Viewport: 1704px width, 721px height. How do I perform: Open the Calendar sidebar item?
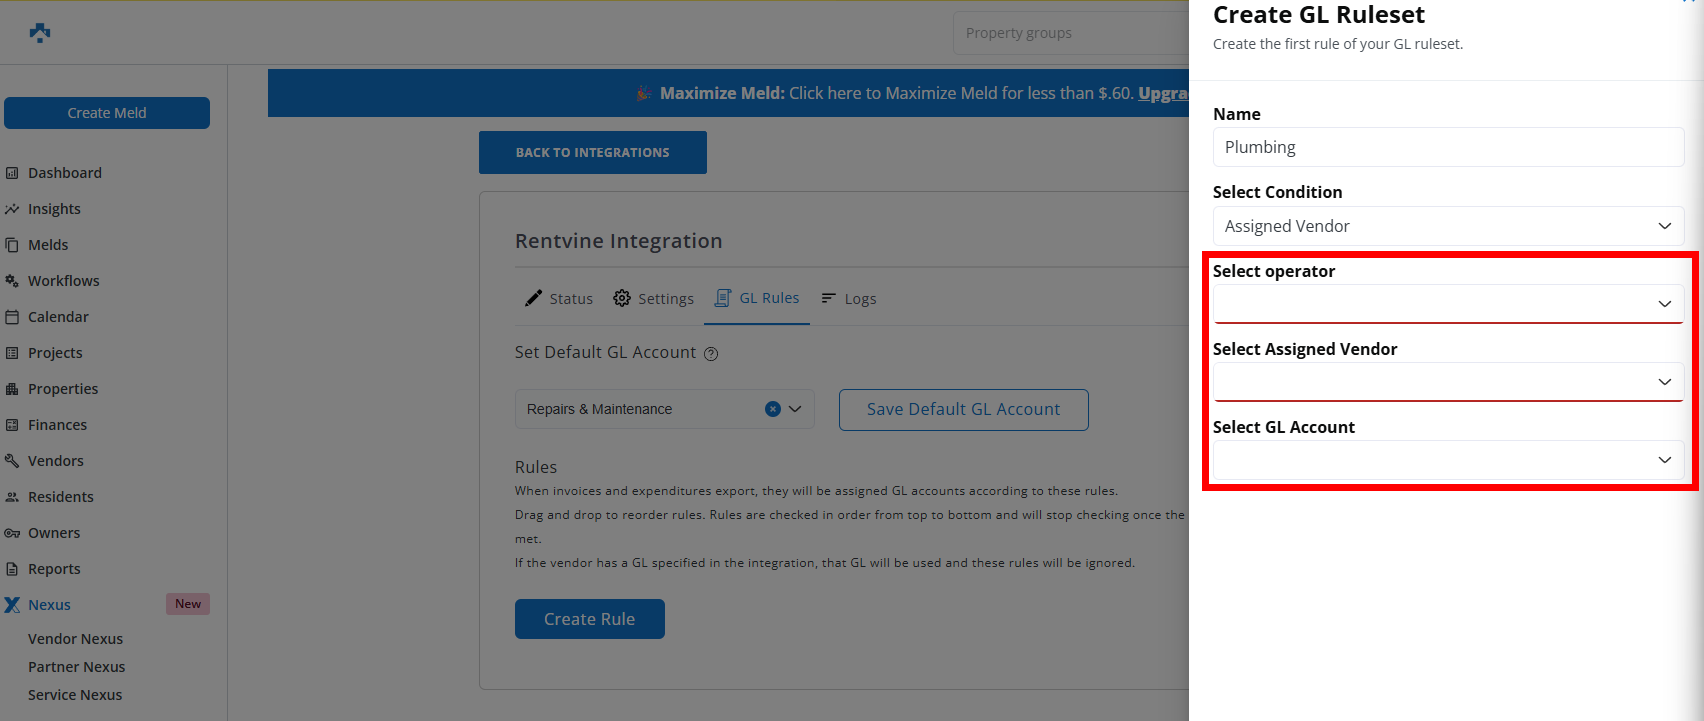tap(58, 317)
